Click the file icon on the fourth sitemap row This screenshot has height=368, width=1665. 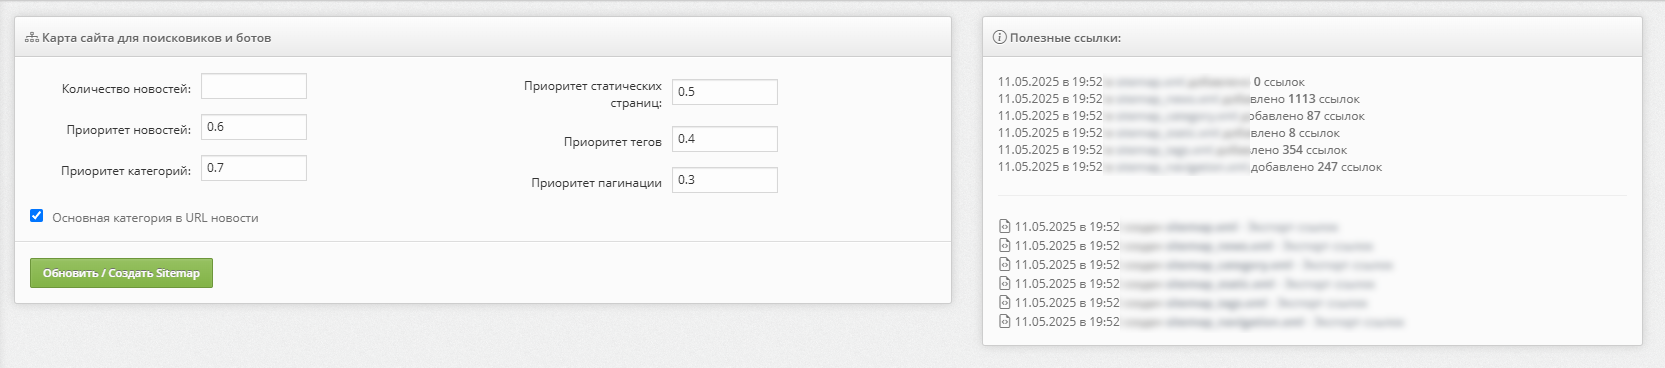click(x=1005, y=284)
